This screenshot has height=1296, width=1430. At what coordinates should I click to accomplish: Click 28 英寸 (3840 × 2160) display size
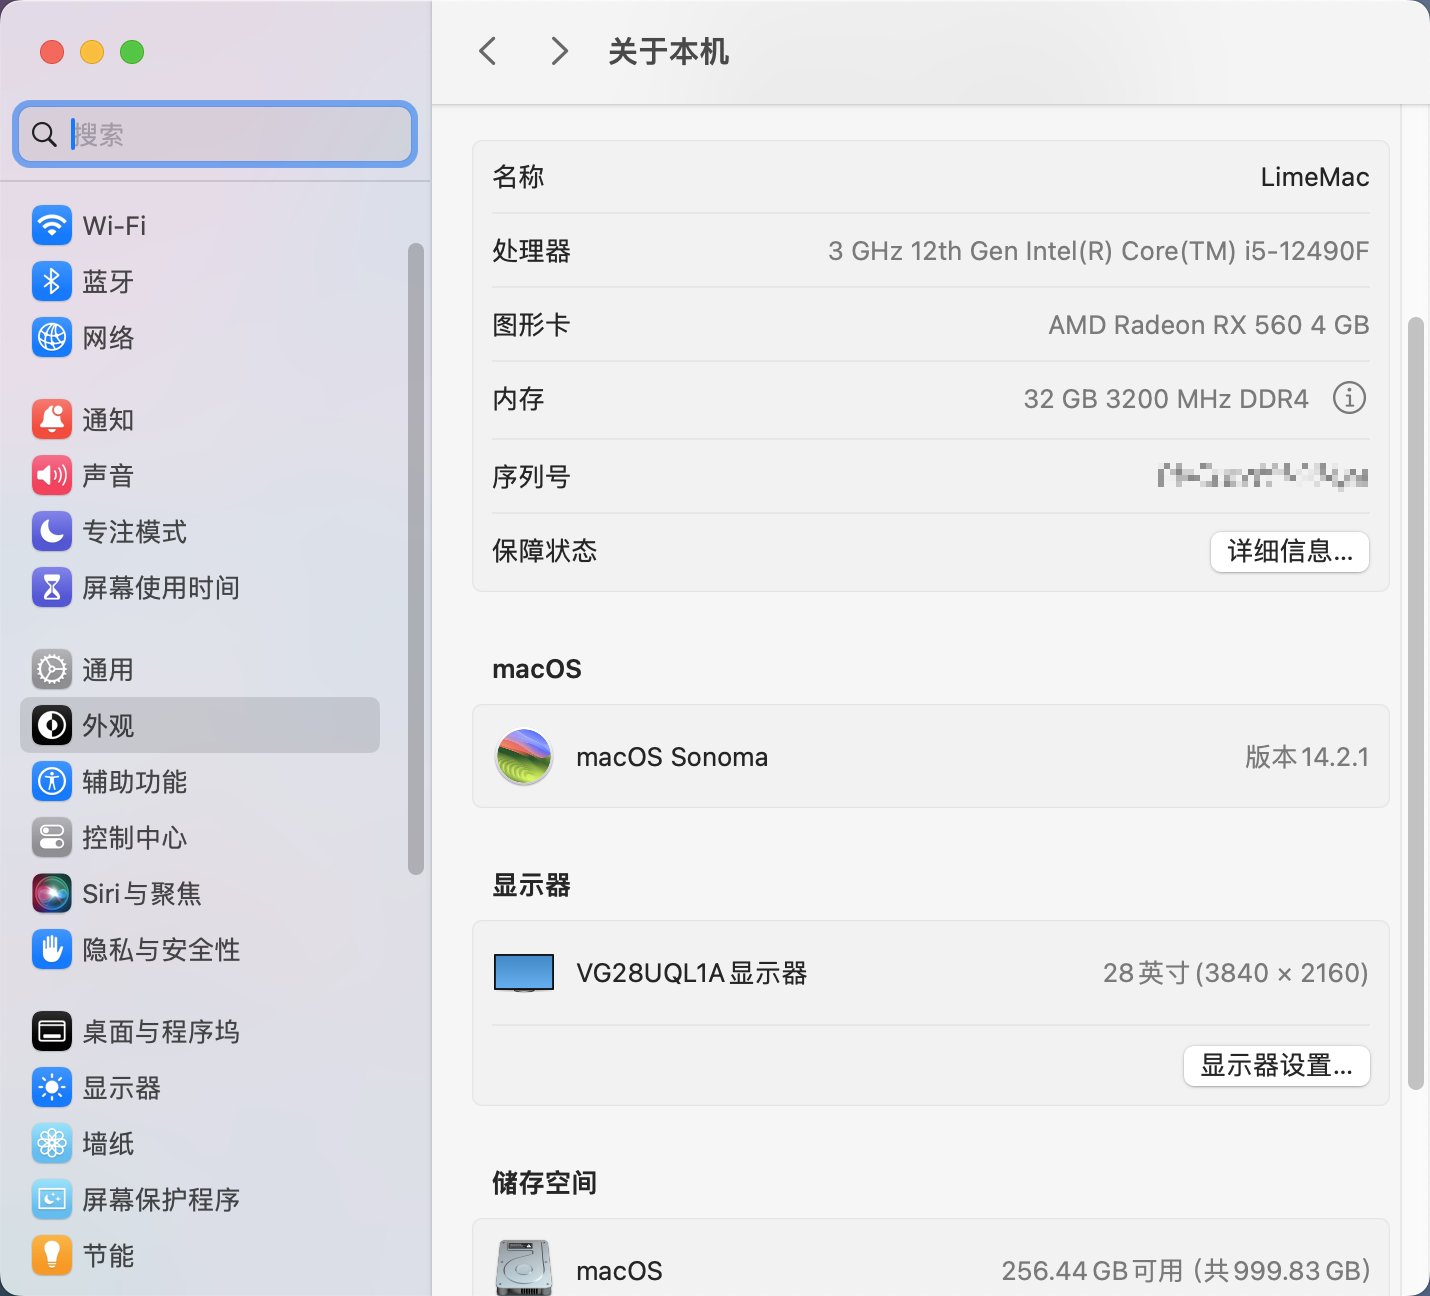1235,973
